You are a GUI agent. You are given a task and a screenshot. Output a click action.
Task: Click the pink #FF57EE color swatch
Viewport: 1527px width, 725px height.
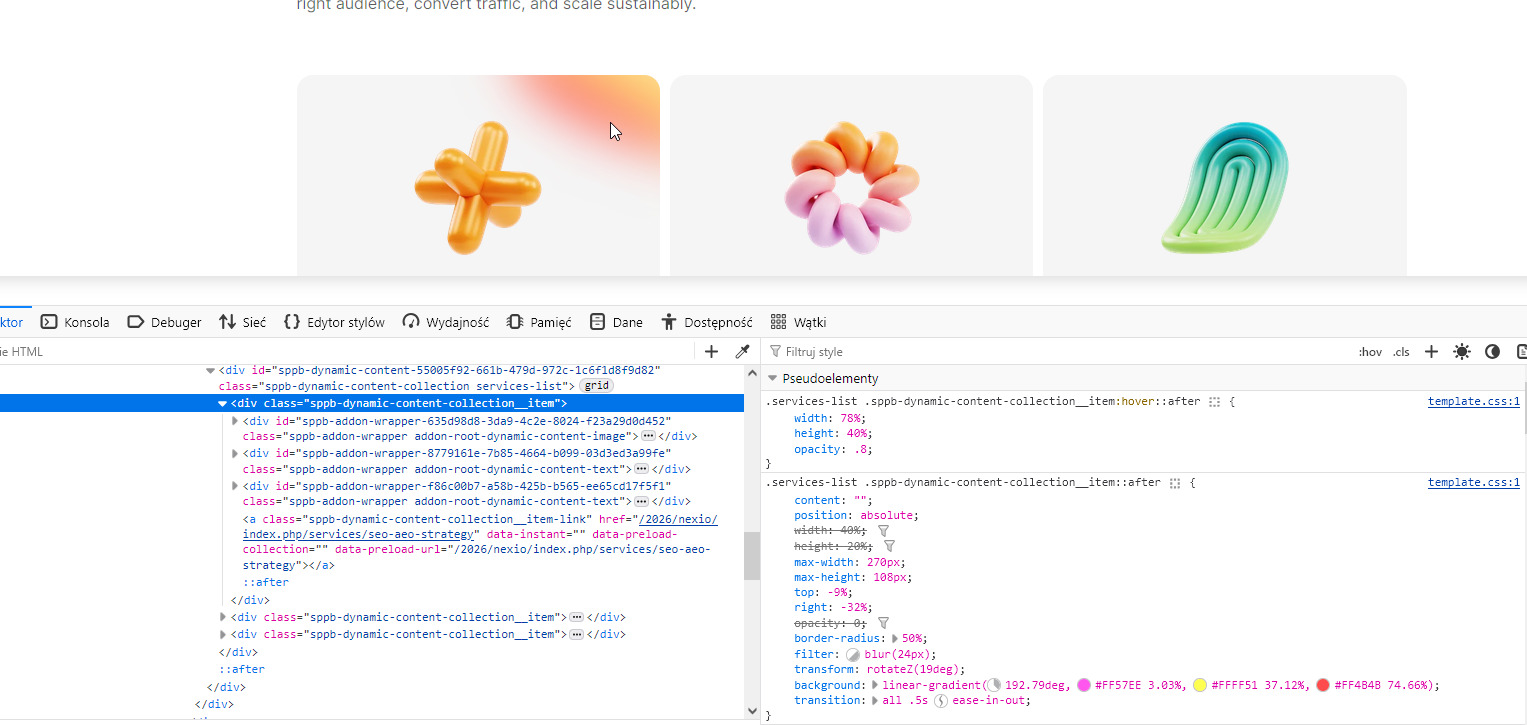[x=1083, y=686]
